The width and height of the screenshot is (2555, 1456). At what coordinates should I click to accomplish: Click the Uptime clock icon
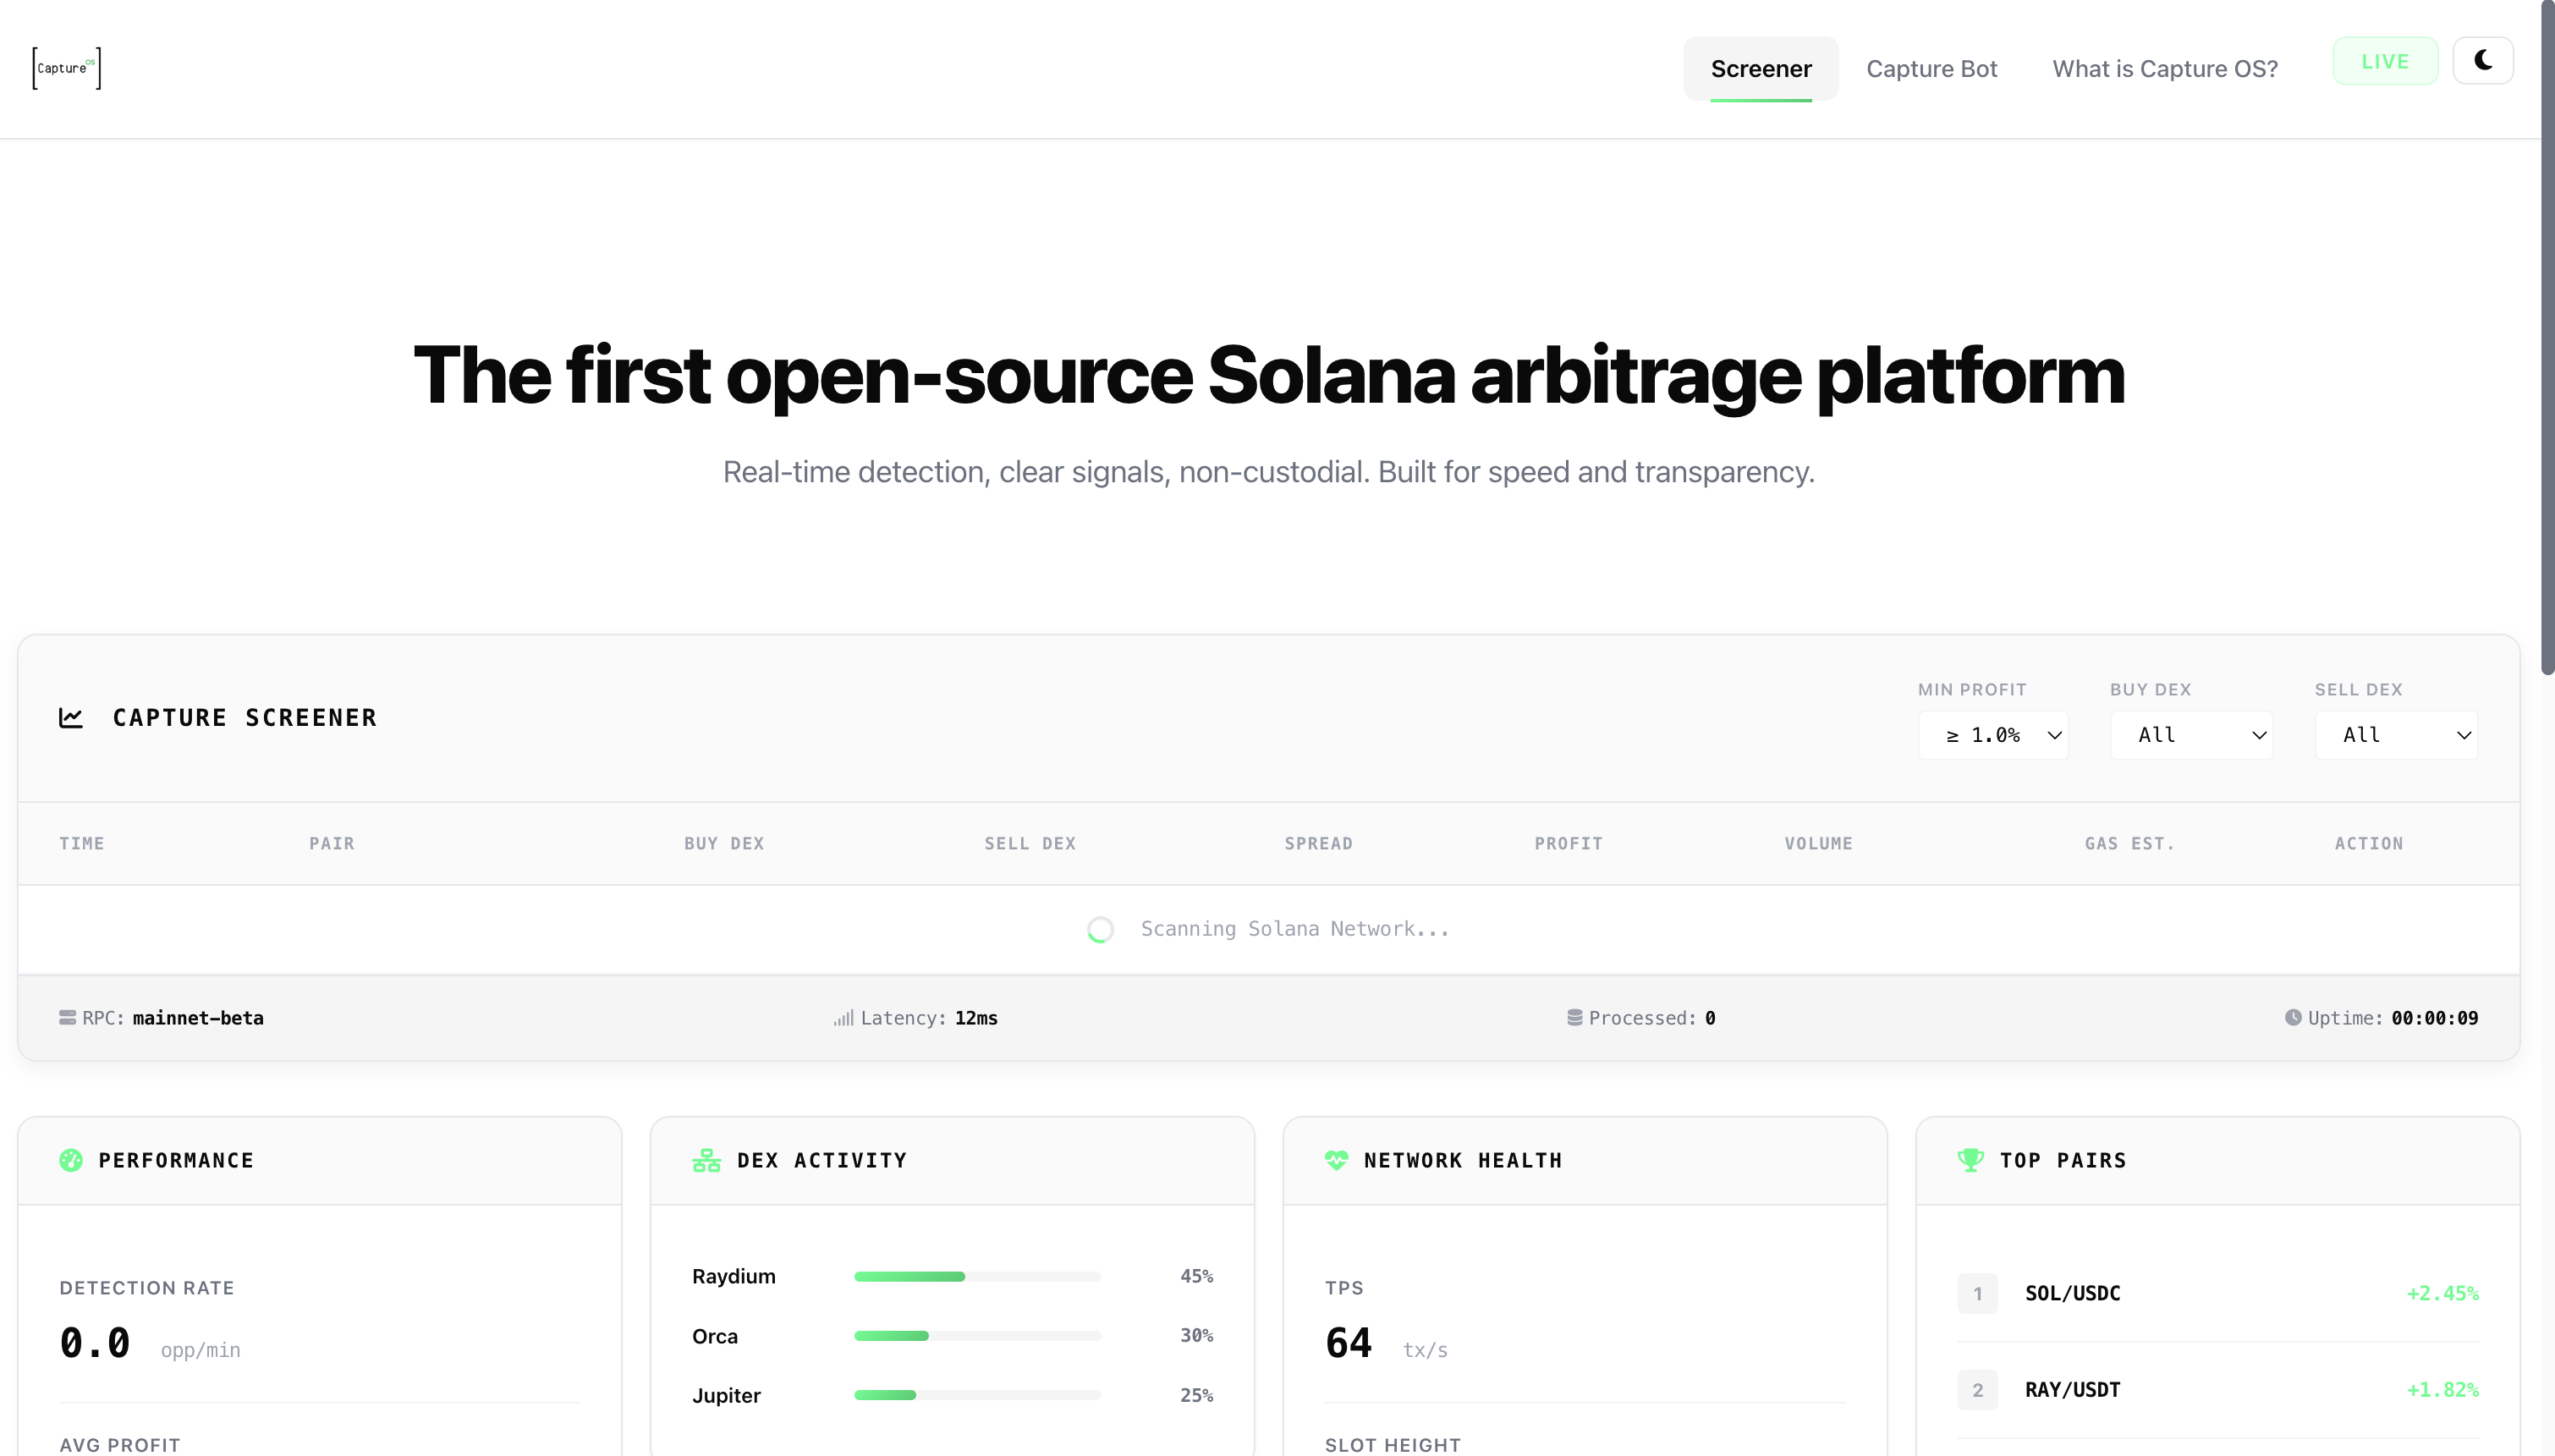click(x=2293, y=1018)
